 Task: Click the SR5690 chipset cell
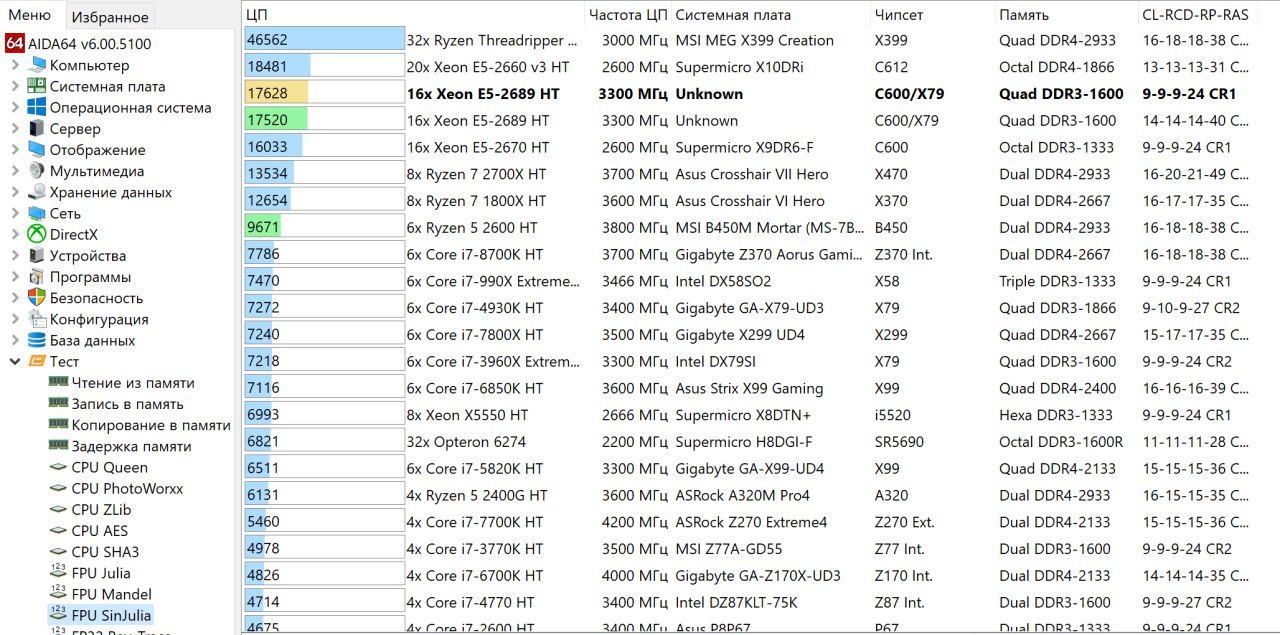pos(899,442)
